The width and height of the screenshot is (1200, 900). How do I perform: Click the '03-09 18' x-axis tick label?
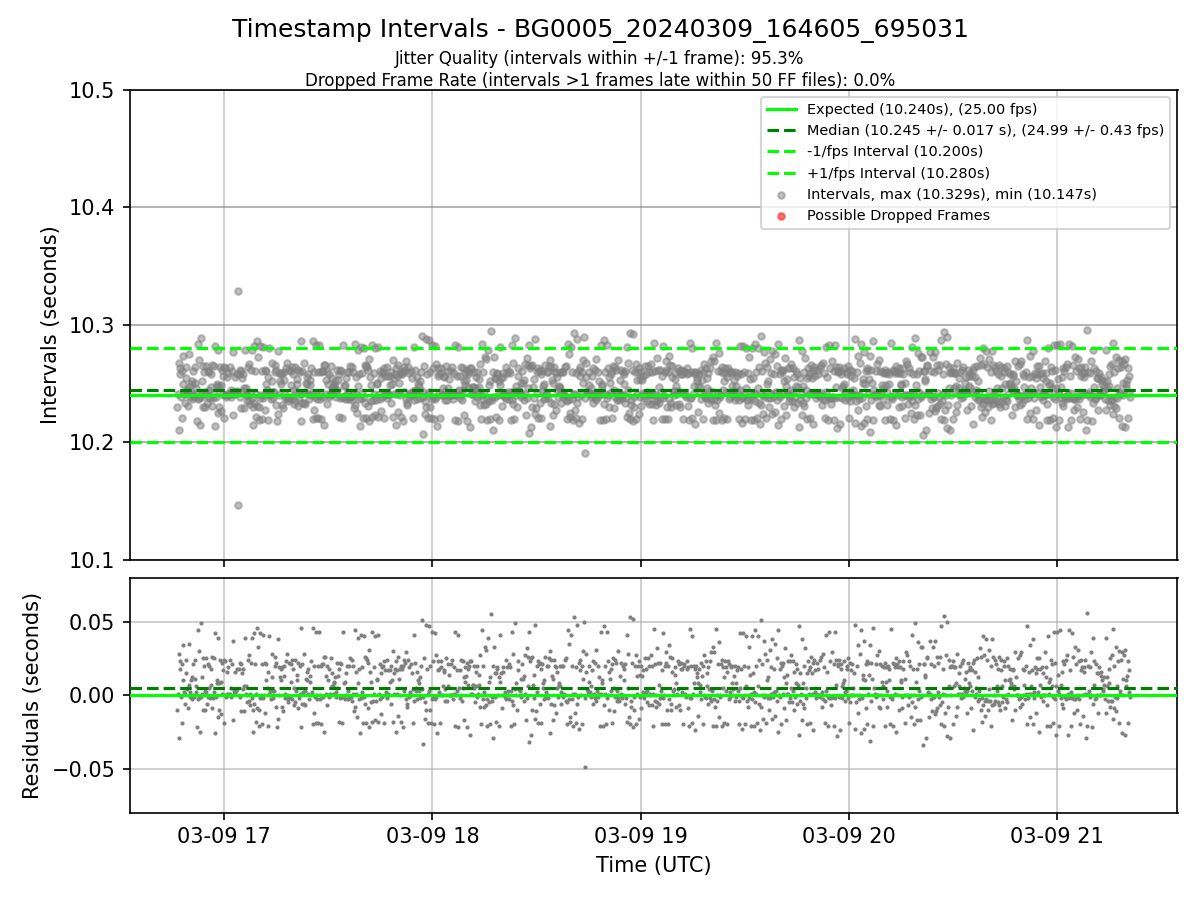click(432, 836)
